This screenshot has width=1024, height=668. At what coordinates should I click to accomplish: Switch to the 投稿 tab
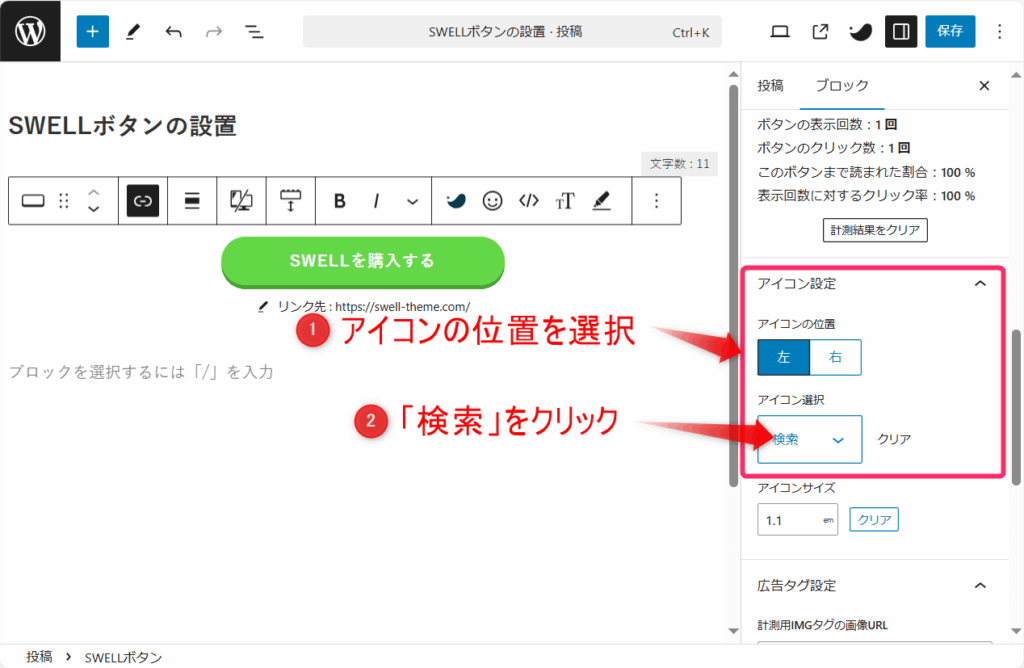point(770,86)
